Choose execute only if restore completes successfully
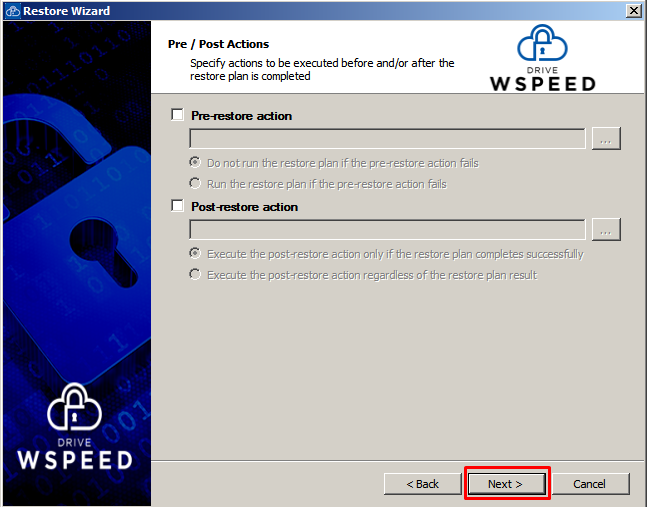Screen dimensions: 647x507 tap(195, 253)
